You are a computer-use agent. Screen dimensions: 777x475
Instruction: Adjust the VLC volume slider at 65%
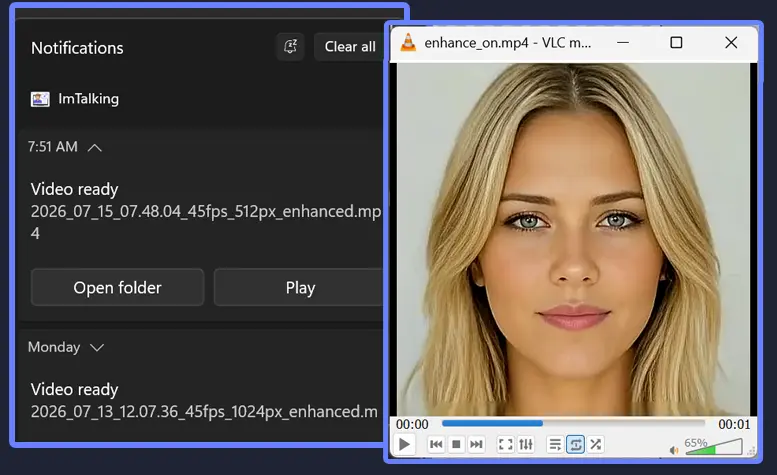click(x=714, y=447)
